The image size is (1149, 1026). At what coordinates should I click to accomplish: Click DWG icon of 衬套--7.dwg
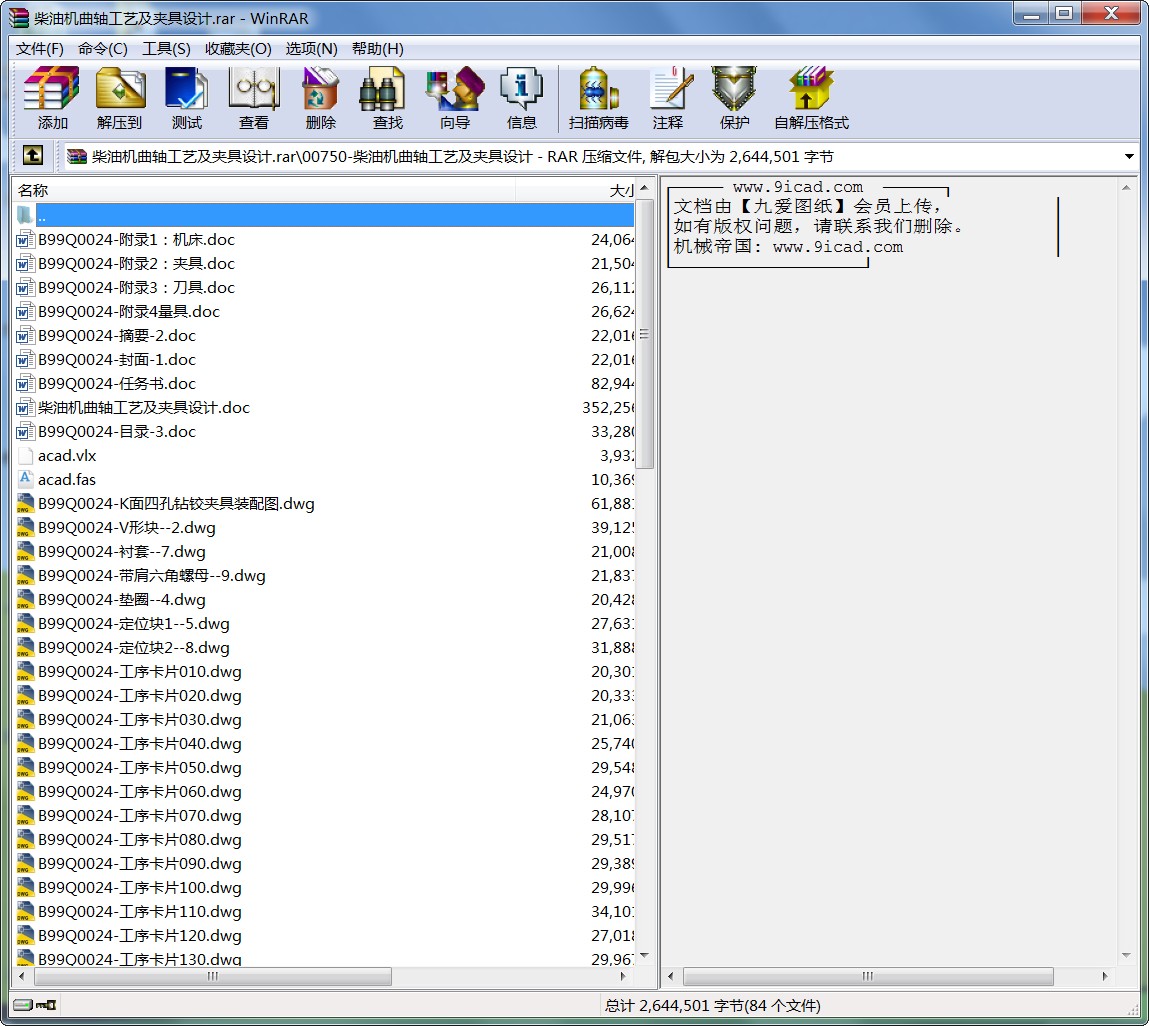click(25, 551)
